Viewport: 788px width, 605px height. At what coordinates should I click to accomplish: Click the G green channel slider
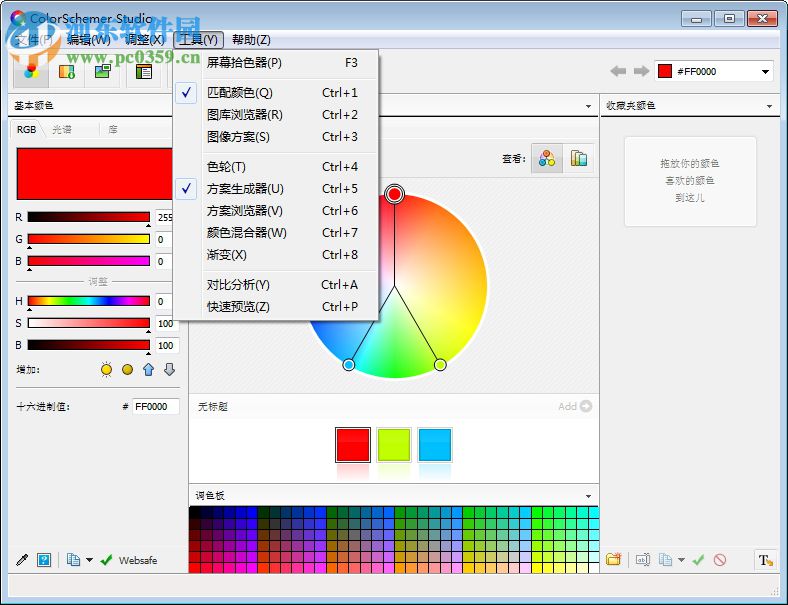(88, 239)
